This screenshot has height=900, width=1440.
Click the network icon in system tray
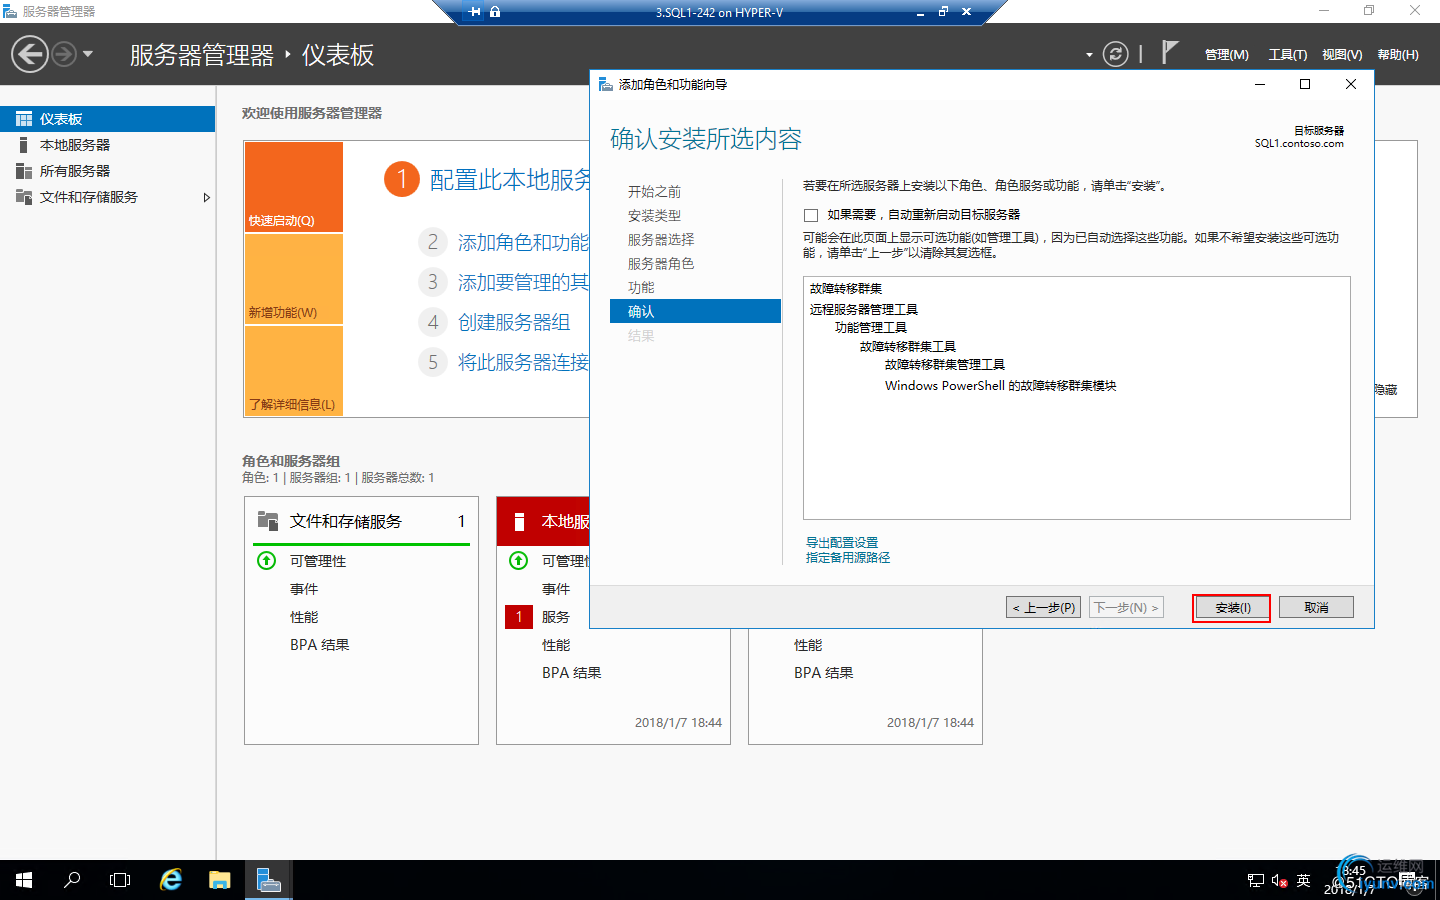[1256, 881]
